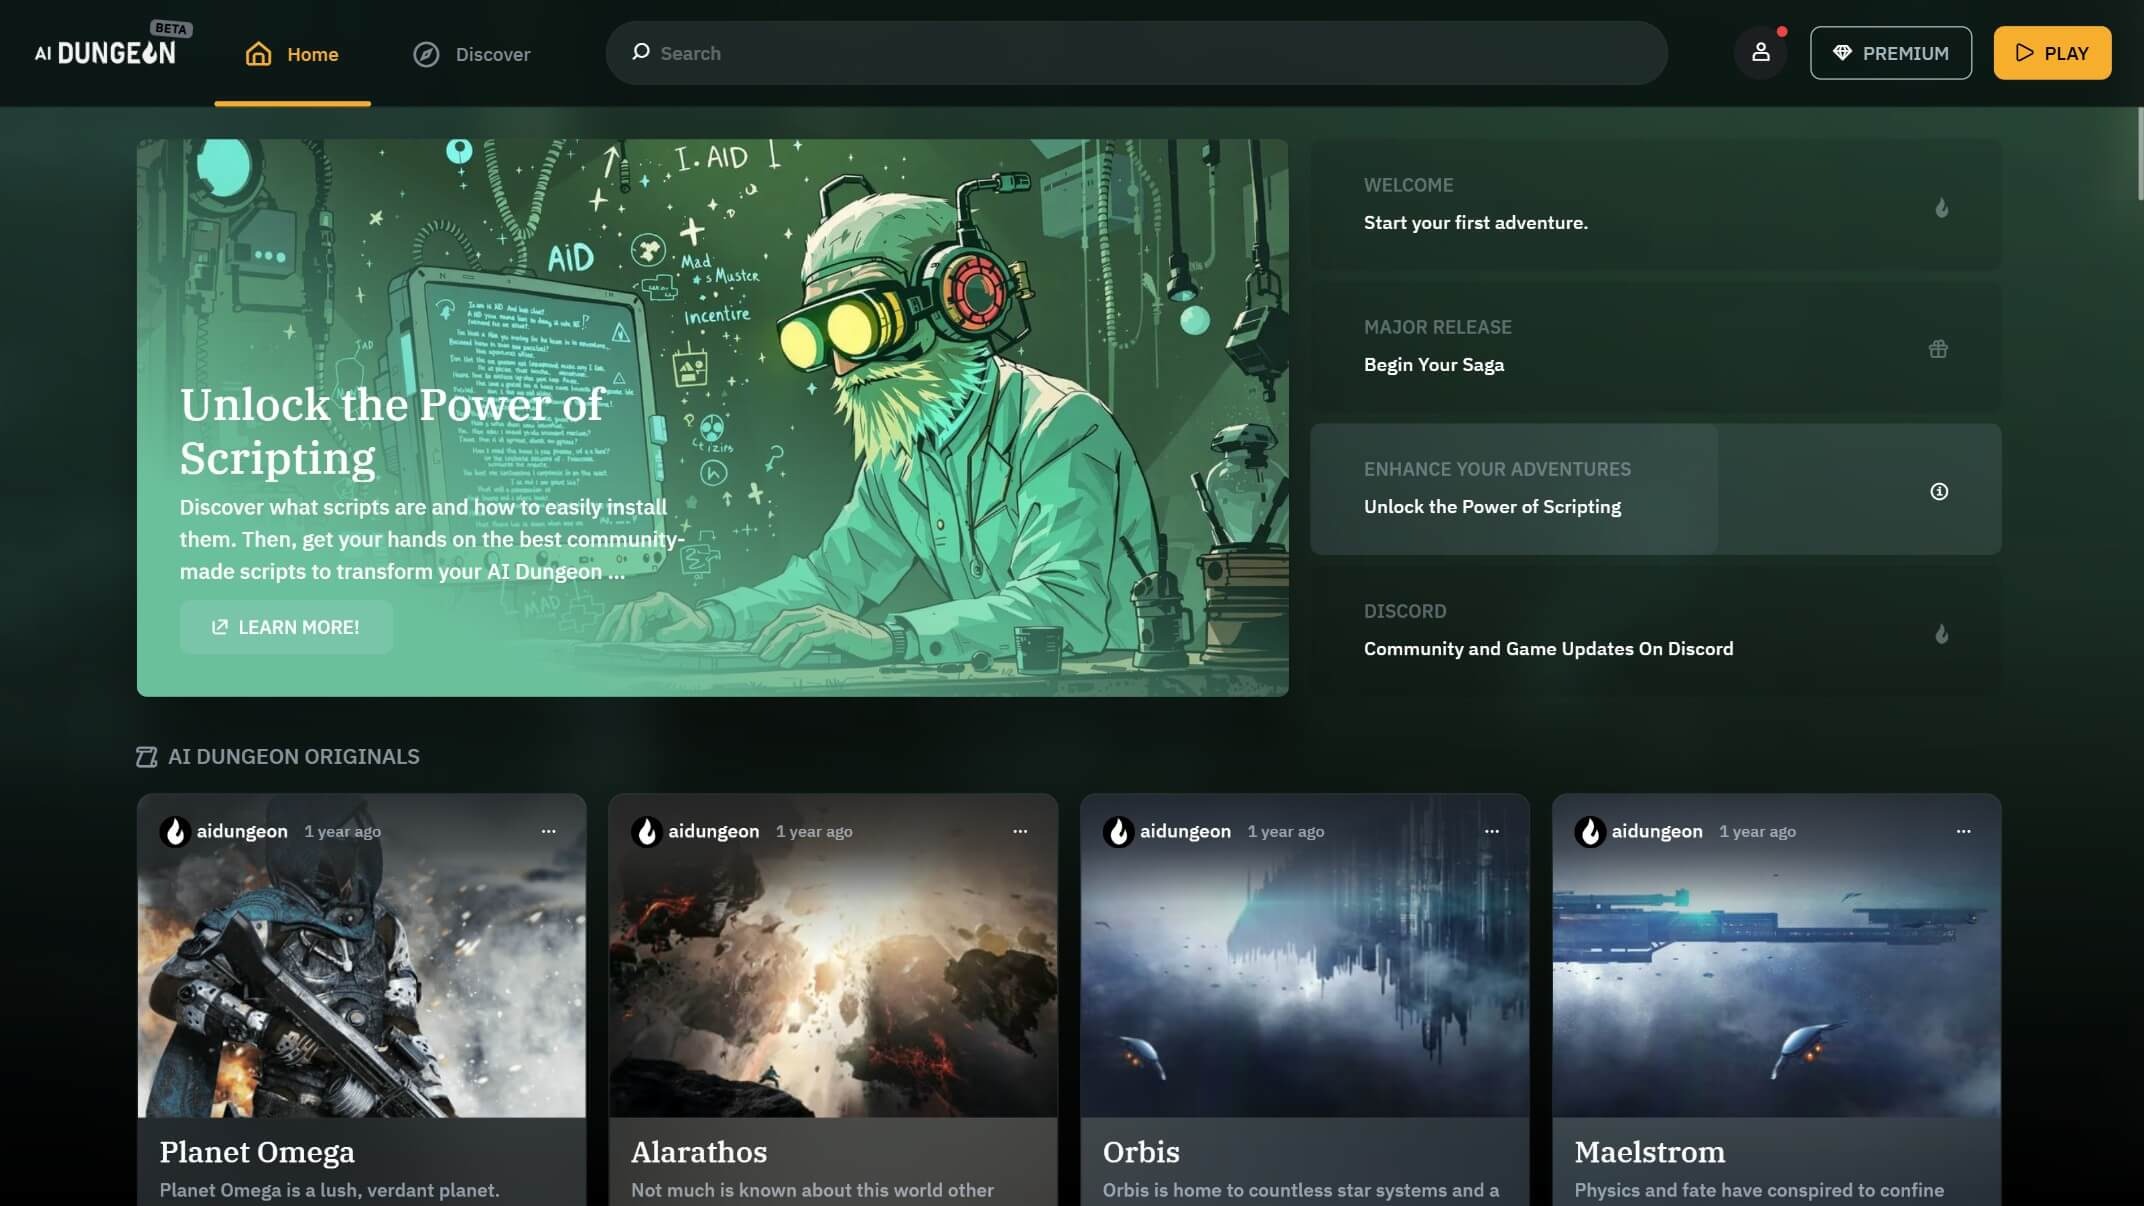Switch to the Discover tab
Viewport: 2144px width, 1206px height.
(472, 54)
